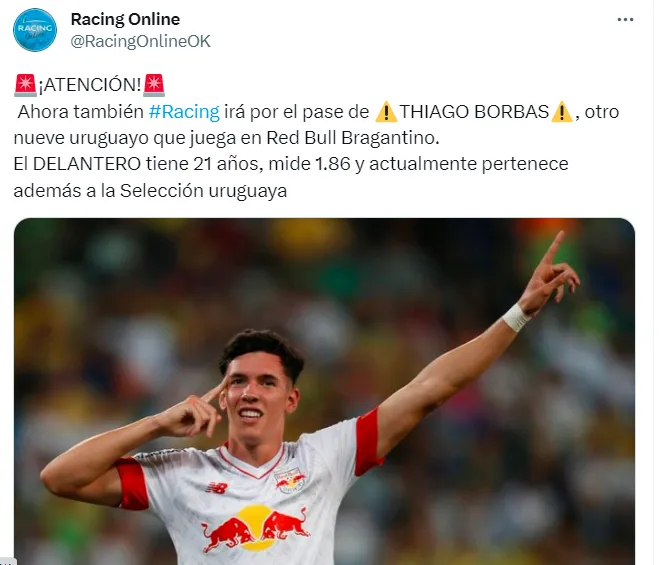Click the player's face in the photo
This screenshot has height=565, width=665.
click(255, 395)
